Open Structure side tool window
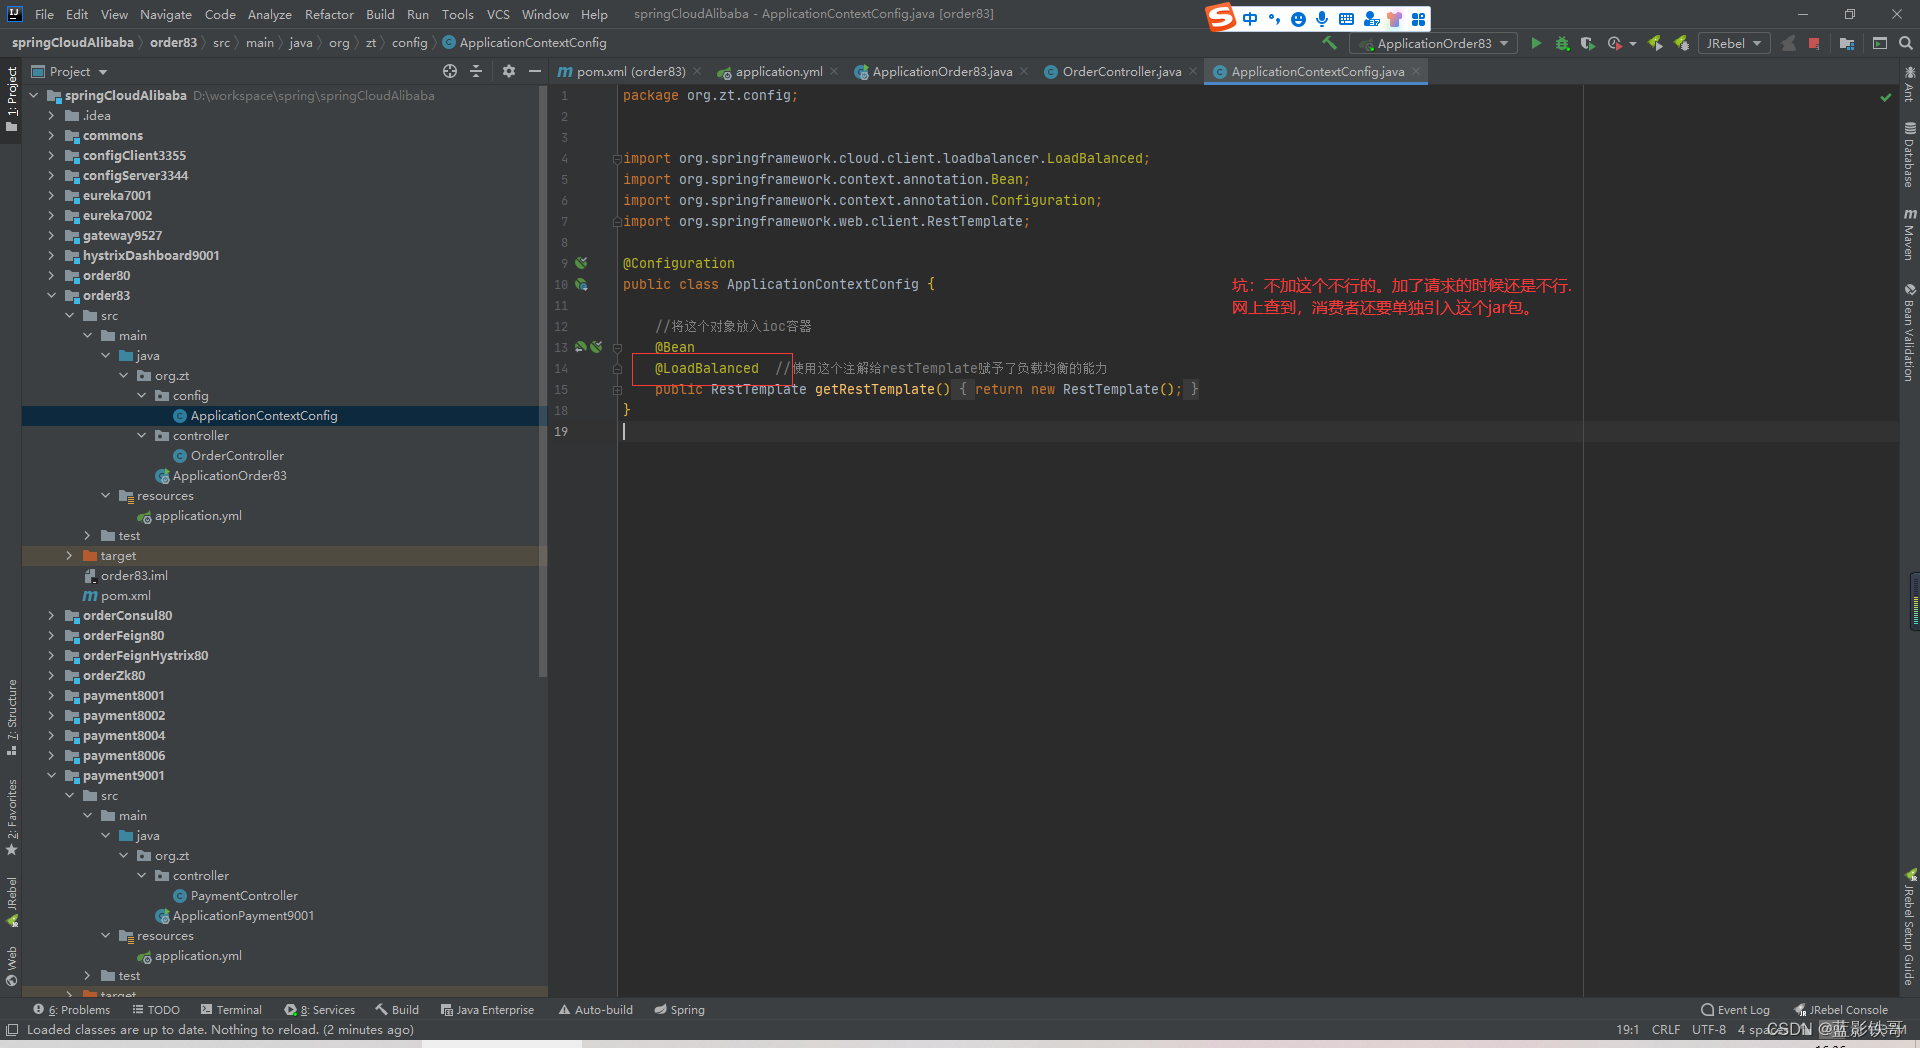 pos(12,716)
